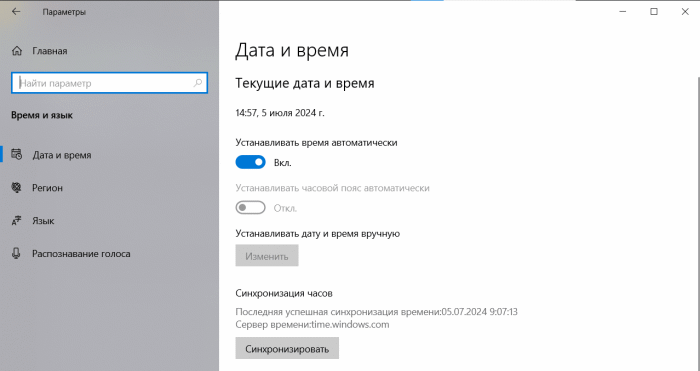Click the Время и язык category label
This screenshot has width=700, height=371.
42,116
